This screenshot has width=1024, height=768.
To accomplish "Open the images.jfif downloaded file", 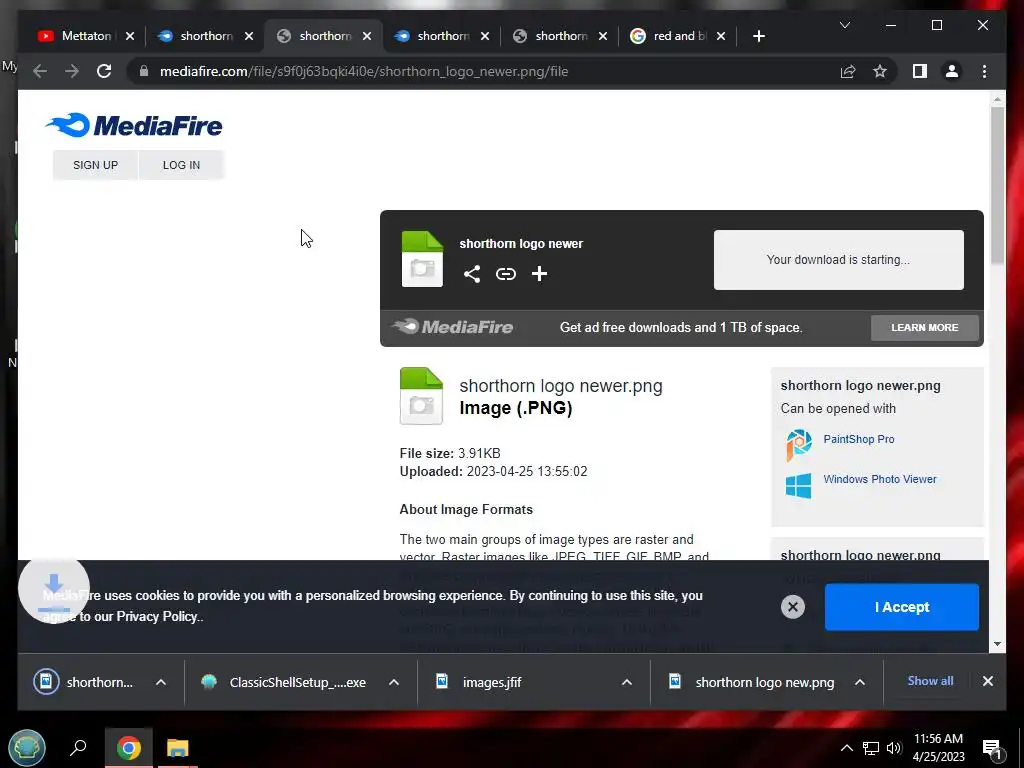I will click(492, 682).
